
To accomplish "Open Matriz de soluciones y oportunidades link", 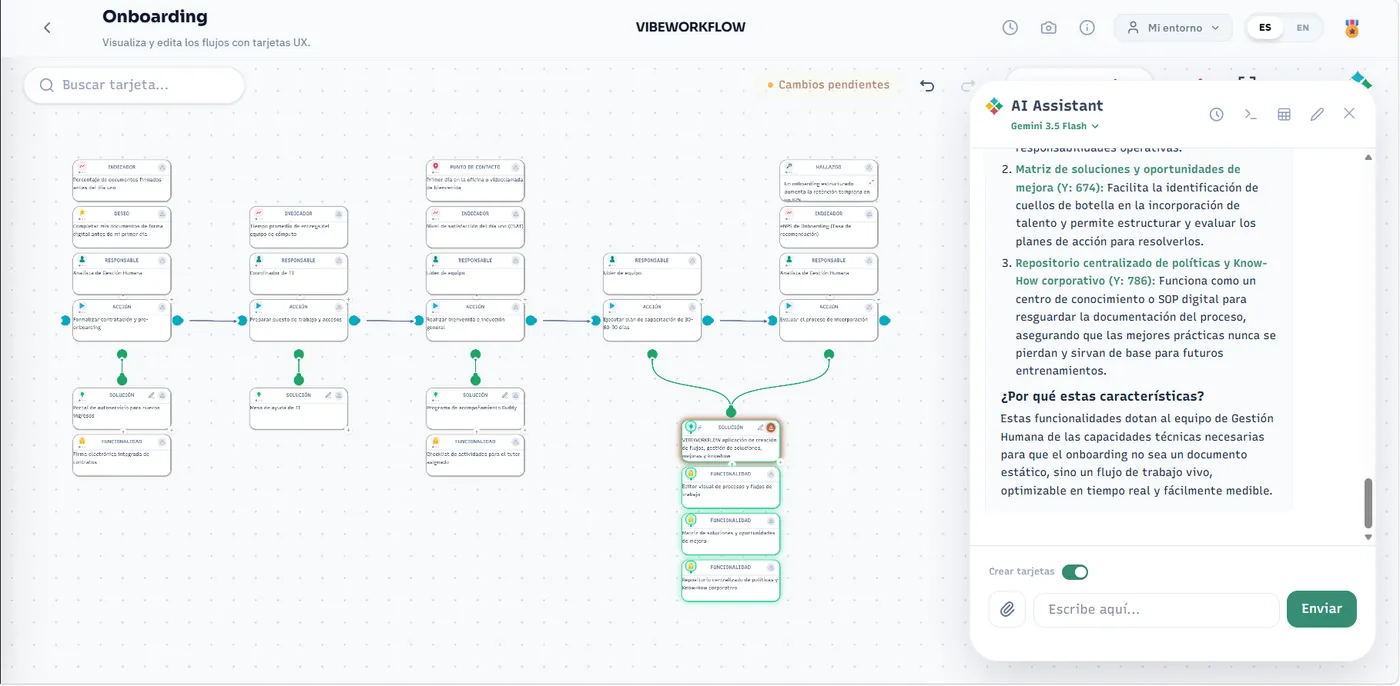I will click(x=1127, y=178).
